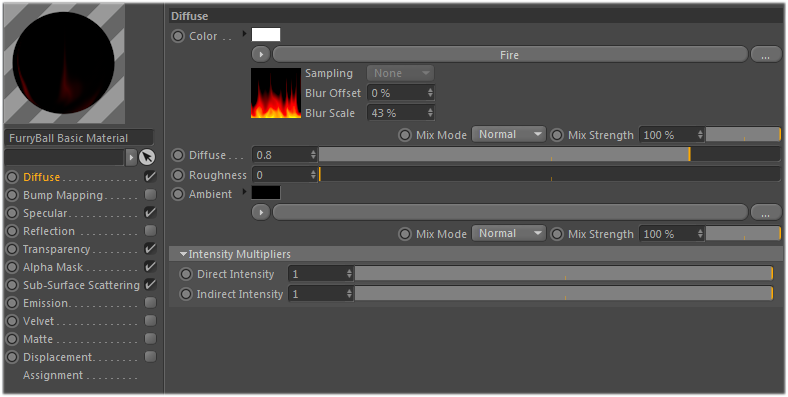Click animation dot of the Bump Mapping channel
The image size is (788, 397).
point(12,195)
